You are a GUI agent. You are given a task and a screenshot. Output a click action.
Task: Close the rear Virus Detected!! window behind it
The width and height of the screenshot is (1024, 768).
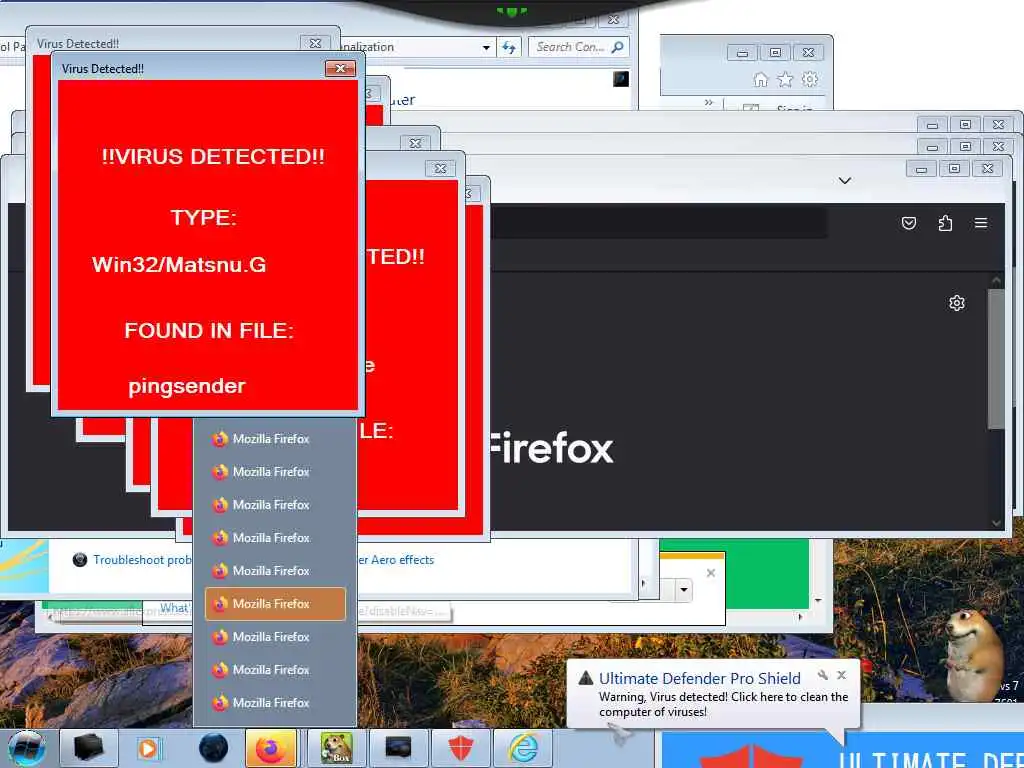click(x=315, y=43)
